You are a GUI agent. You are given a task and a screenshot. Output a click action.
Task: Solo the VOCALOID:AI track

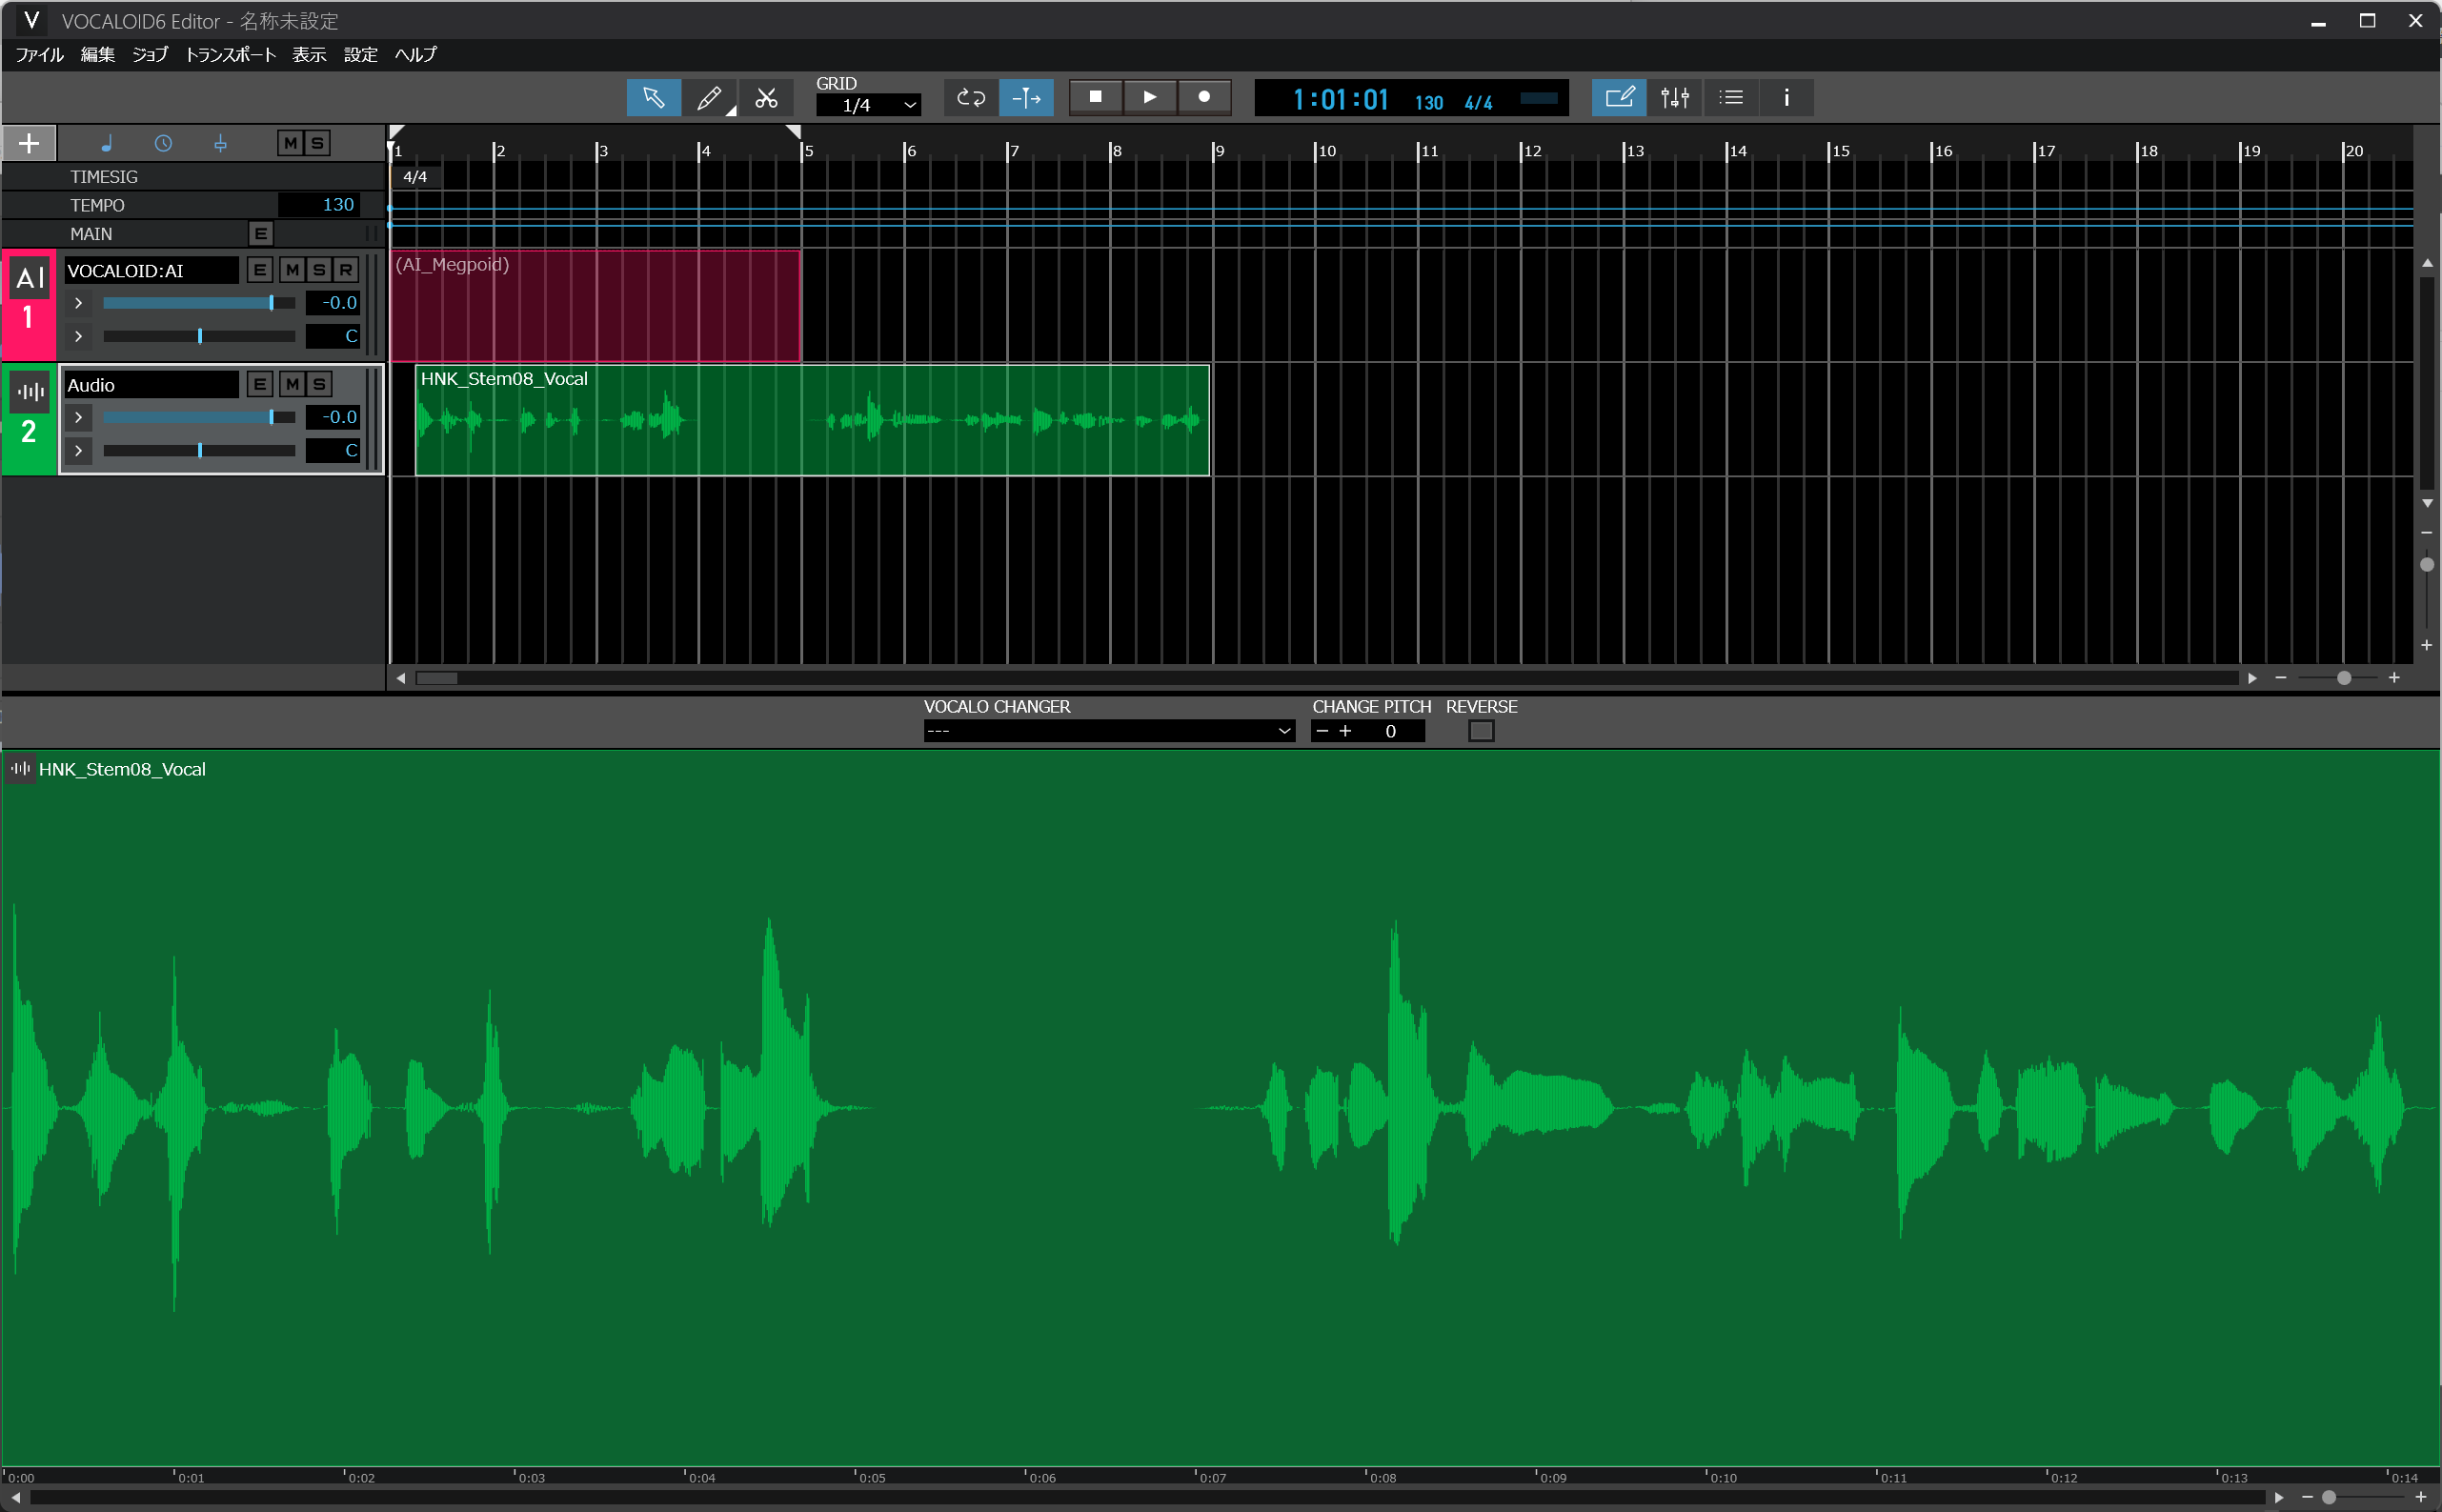[319, 270]
